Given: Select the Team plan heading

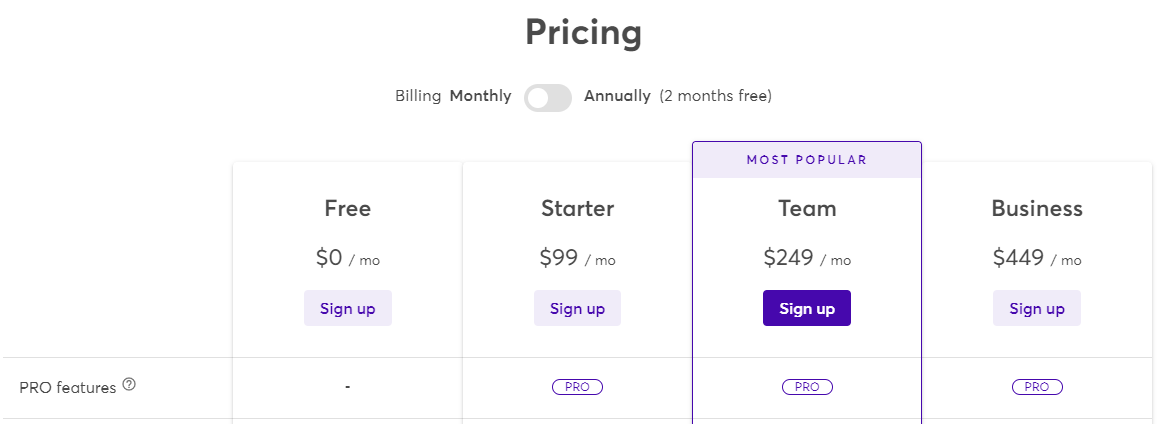Looking at the screenshot, I should 807,209.
